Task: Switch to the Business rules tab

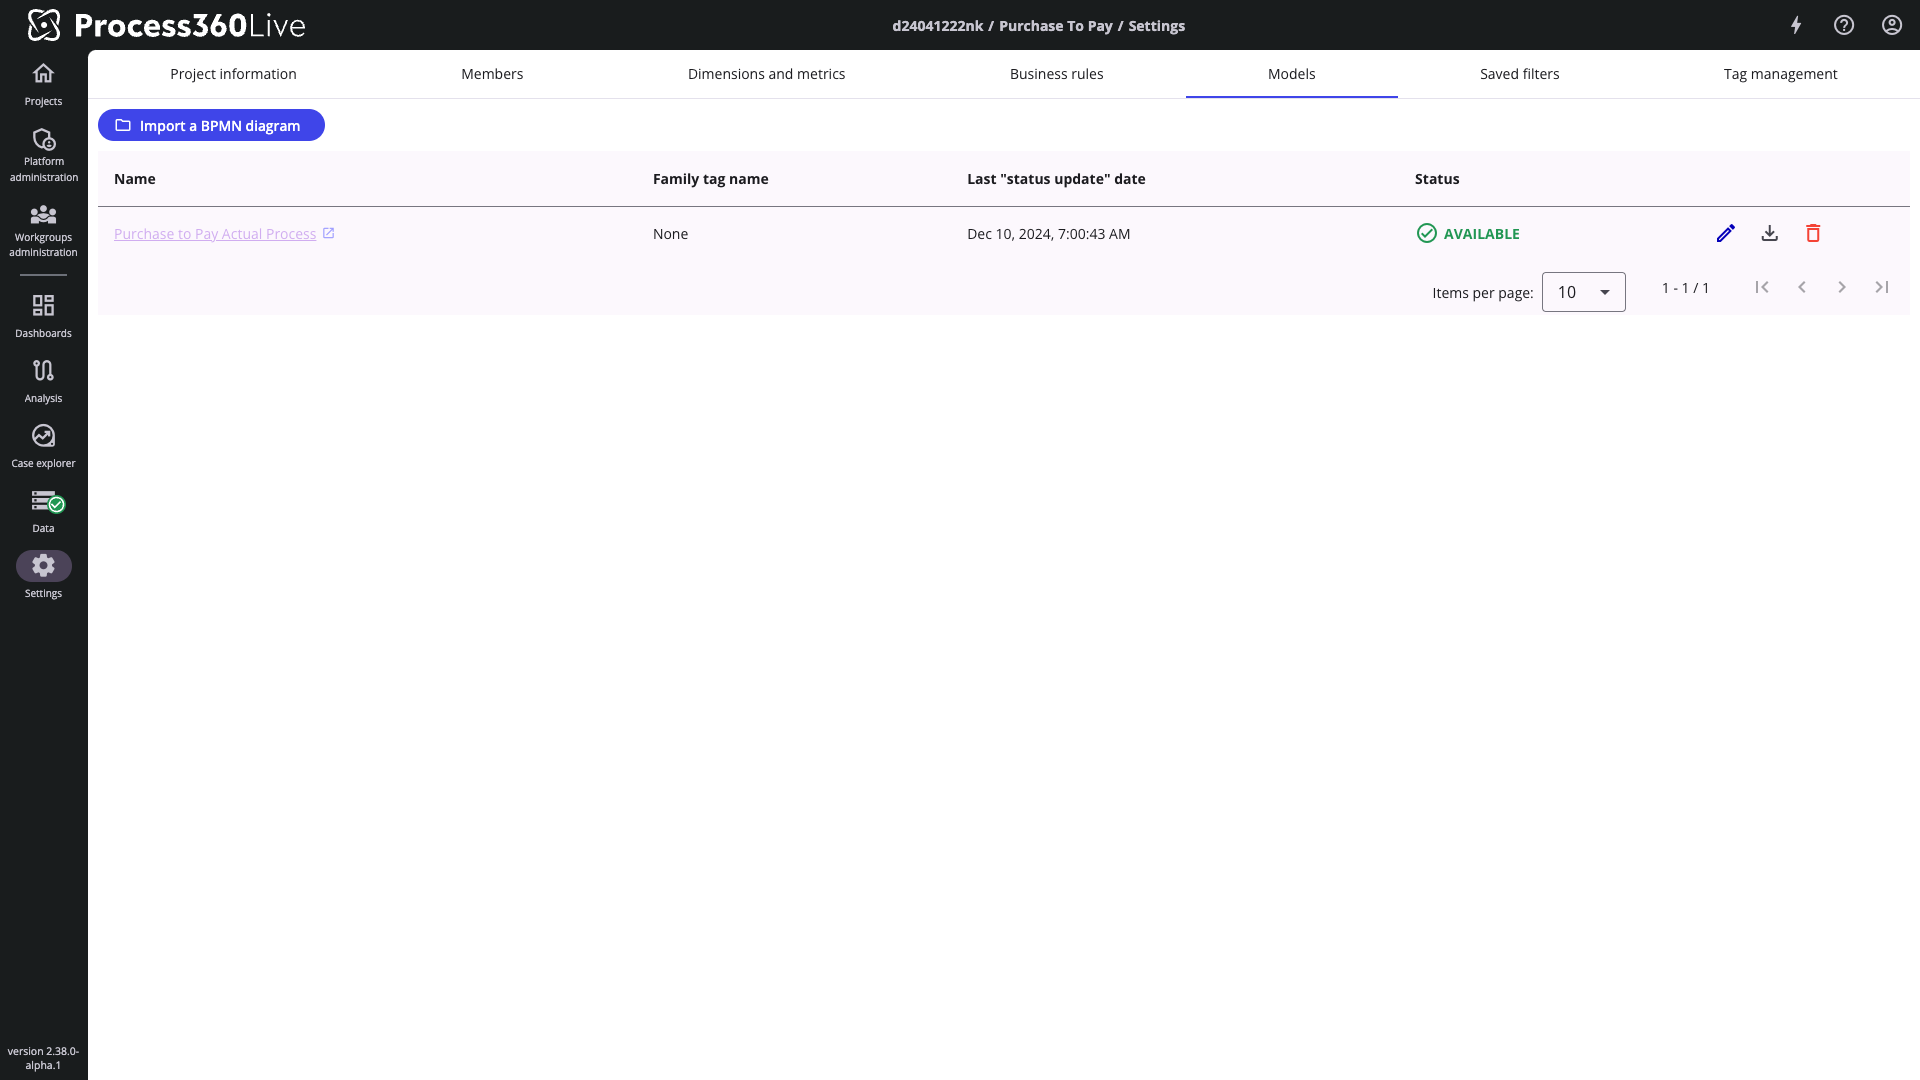Action: coord(1056,74)
